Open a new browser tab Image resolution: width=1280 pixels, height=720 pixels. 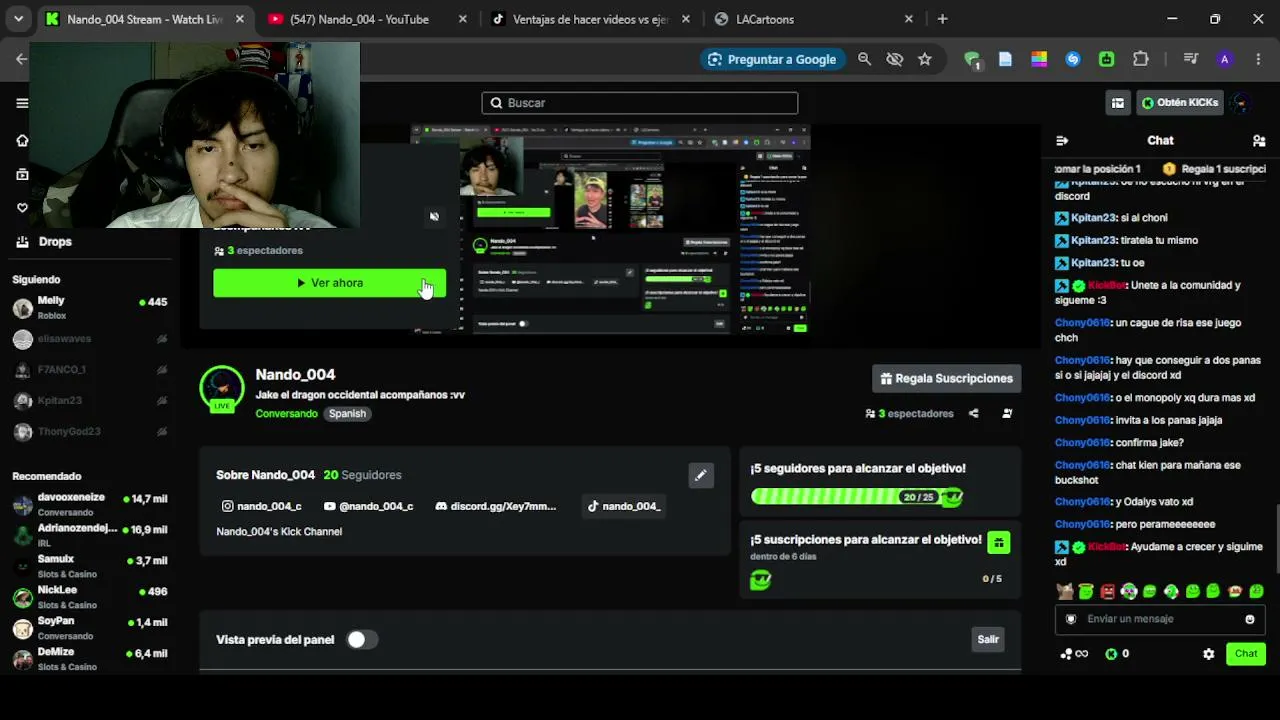pos(942,19)
